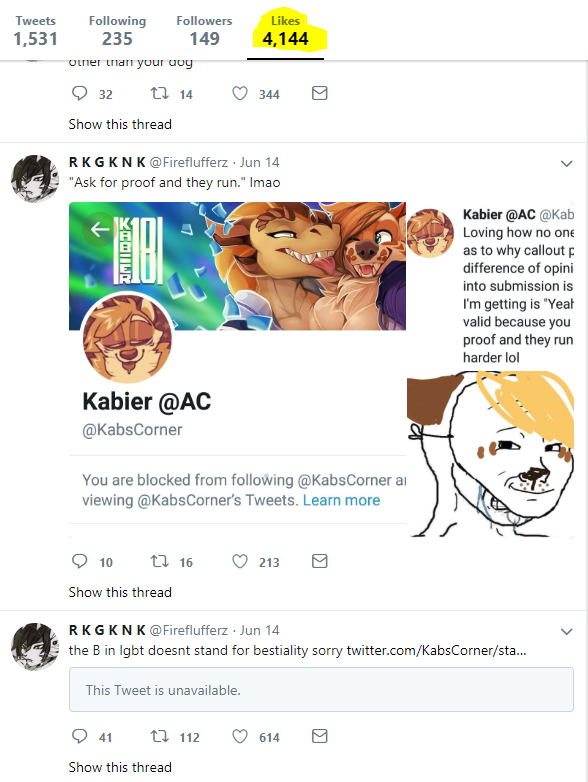Screen dimensions: 588x782
Task: Open the Followers tab
Action: point(204,31)
